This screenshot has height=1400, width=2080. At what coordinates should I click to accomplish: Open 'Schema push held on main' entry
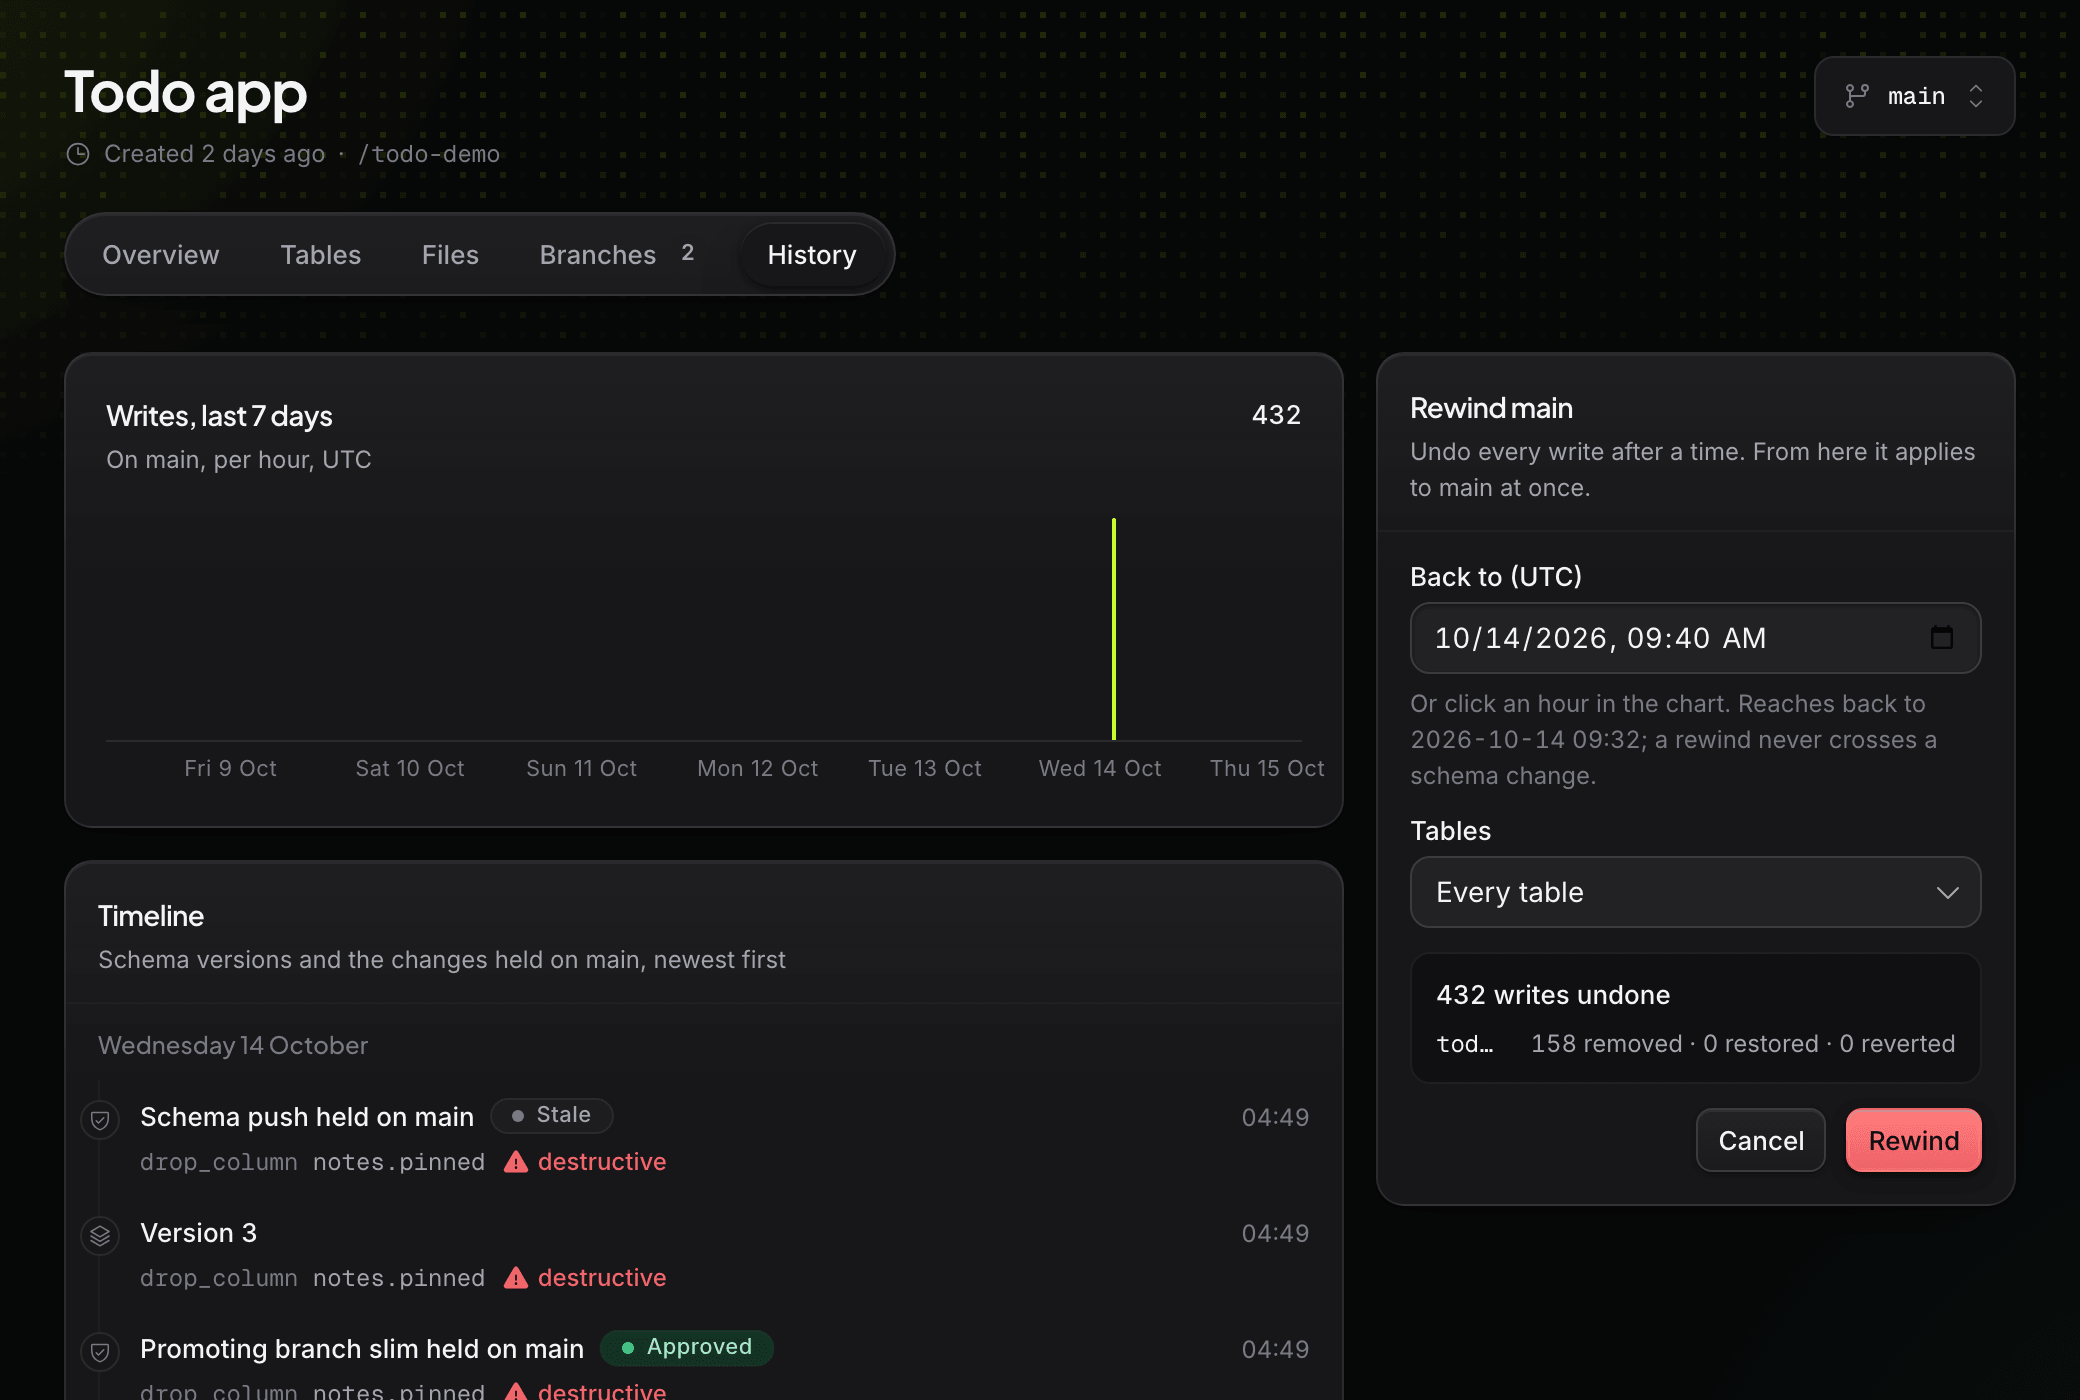coord(307,1117)
